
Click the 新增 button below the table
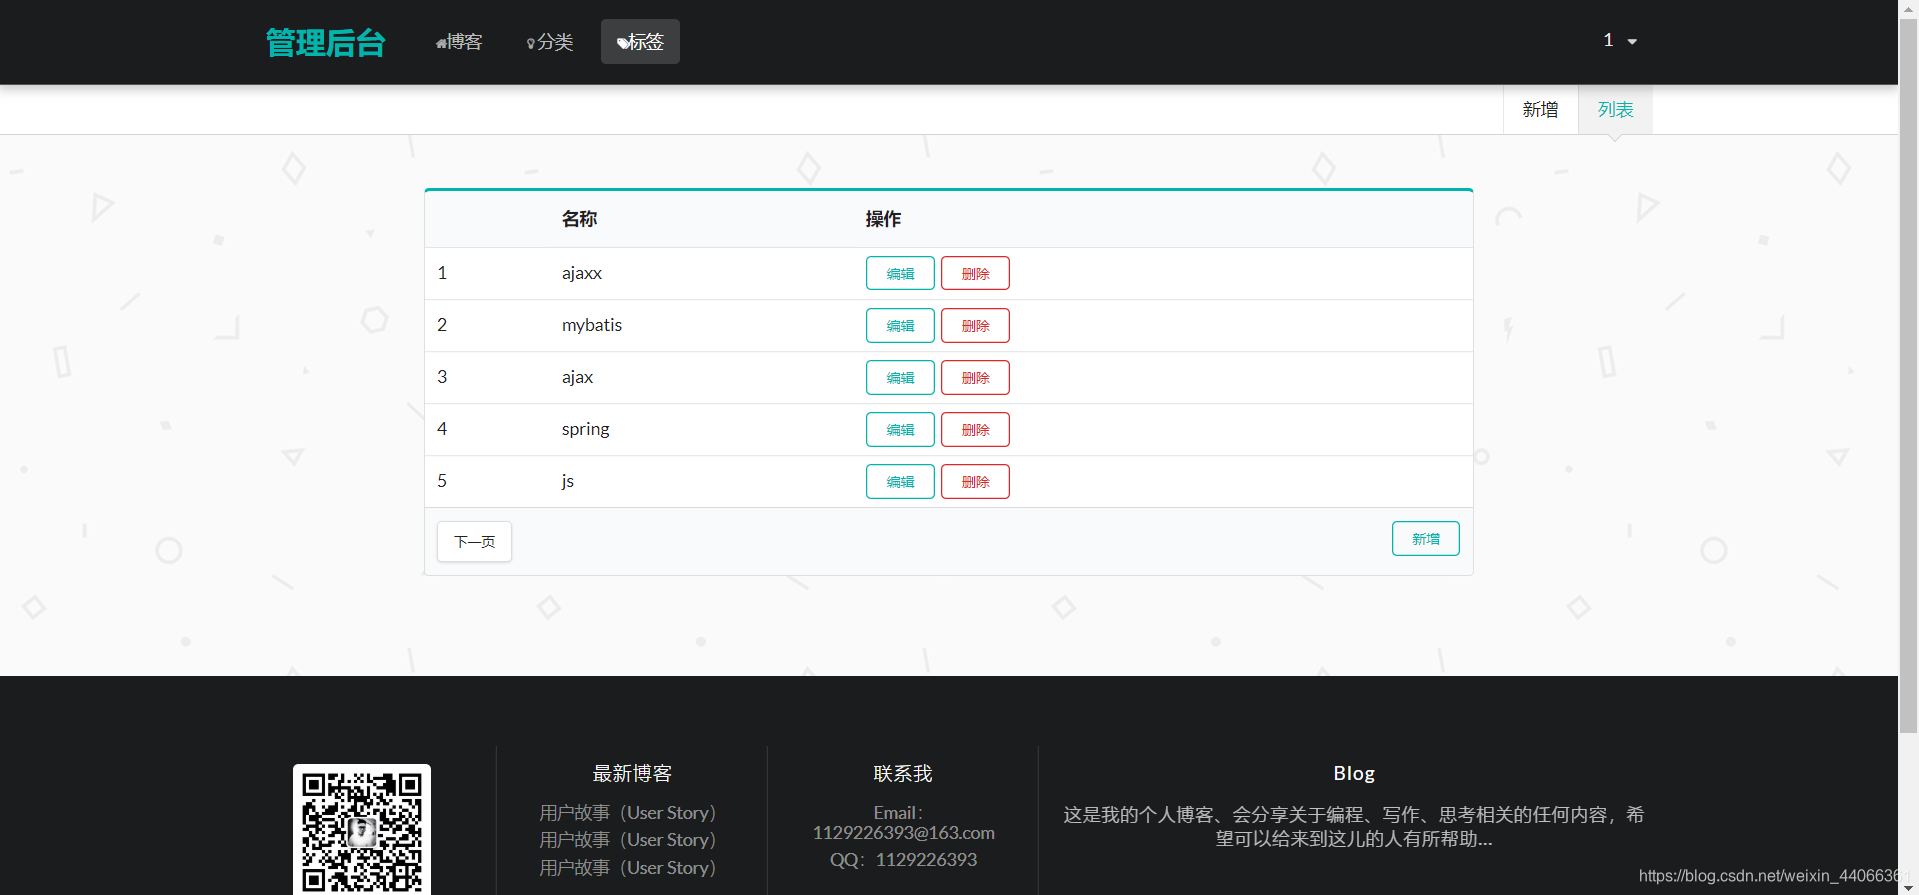(x=1425, y=539)
